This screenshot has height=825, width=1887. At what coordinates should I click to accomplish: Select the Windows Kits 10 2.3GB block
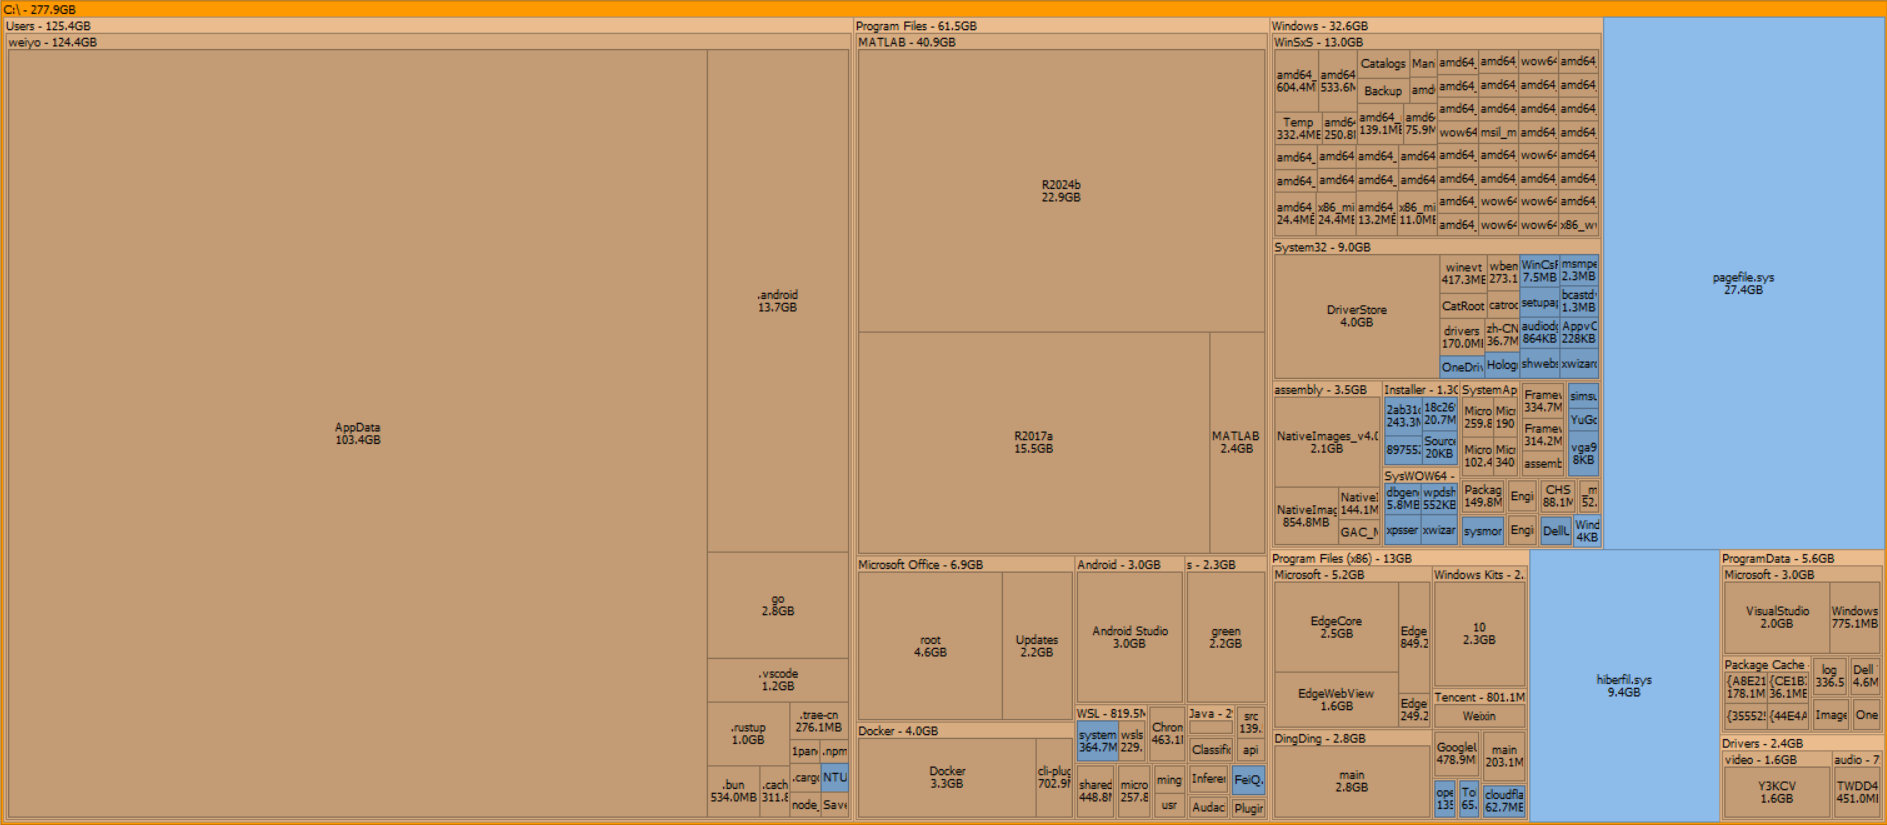tap(1479, 634)
